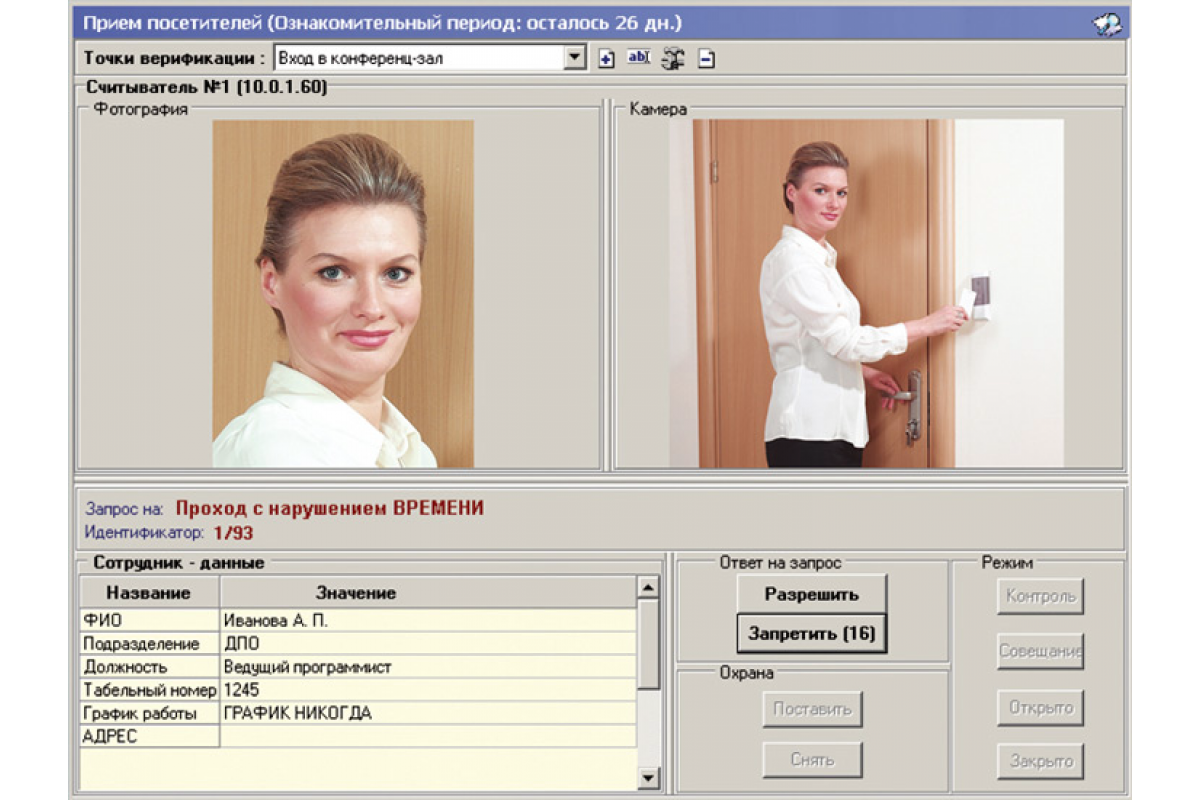The height and width of the screenshot is (800, 1200).
Task: Click the identifier value 1/93
Action: pyautogui.click(x=233, y=532)
